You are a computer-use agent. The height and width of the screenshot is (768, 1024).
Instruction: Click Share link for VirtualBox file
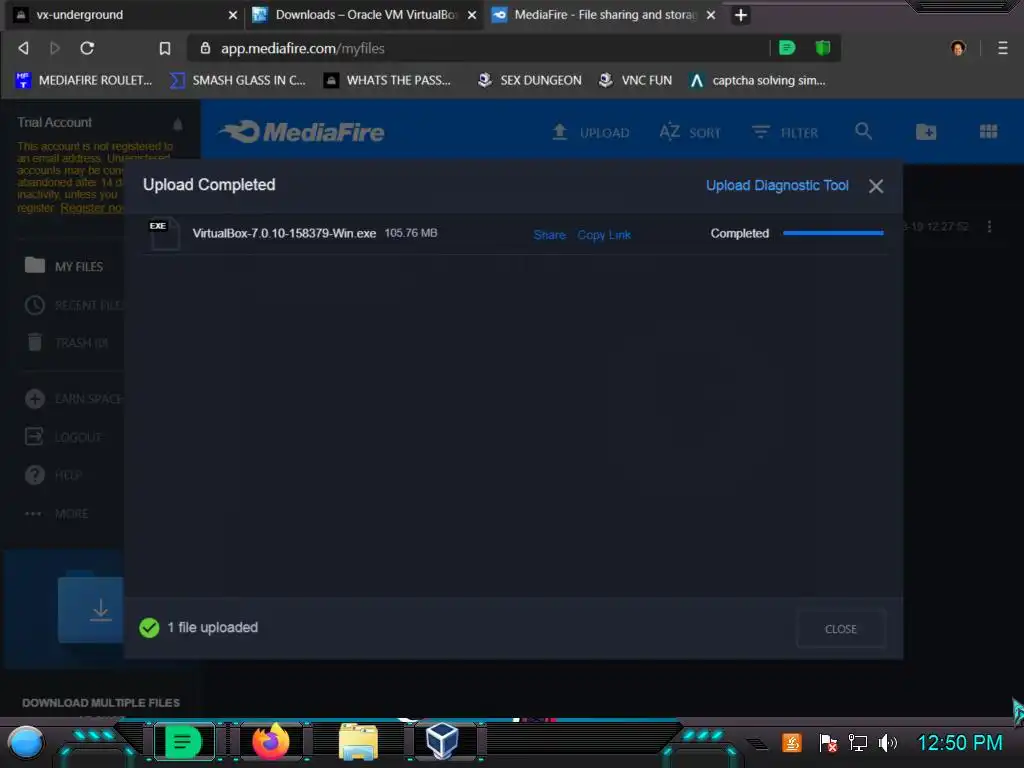549,234
